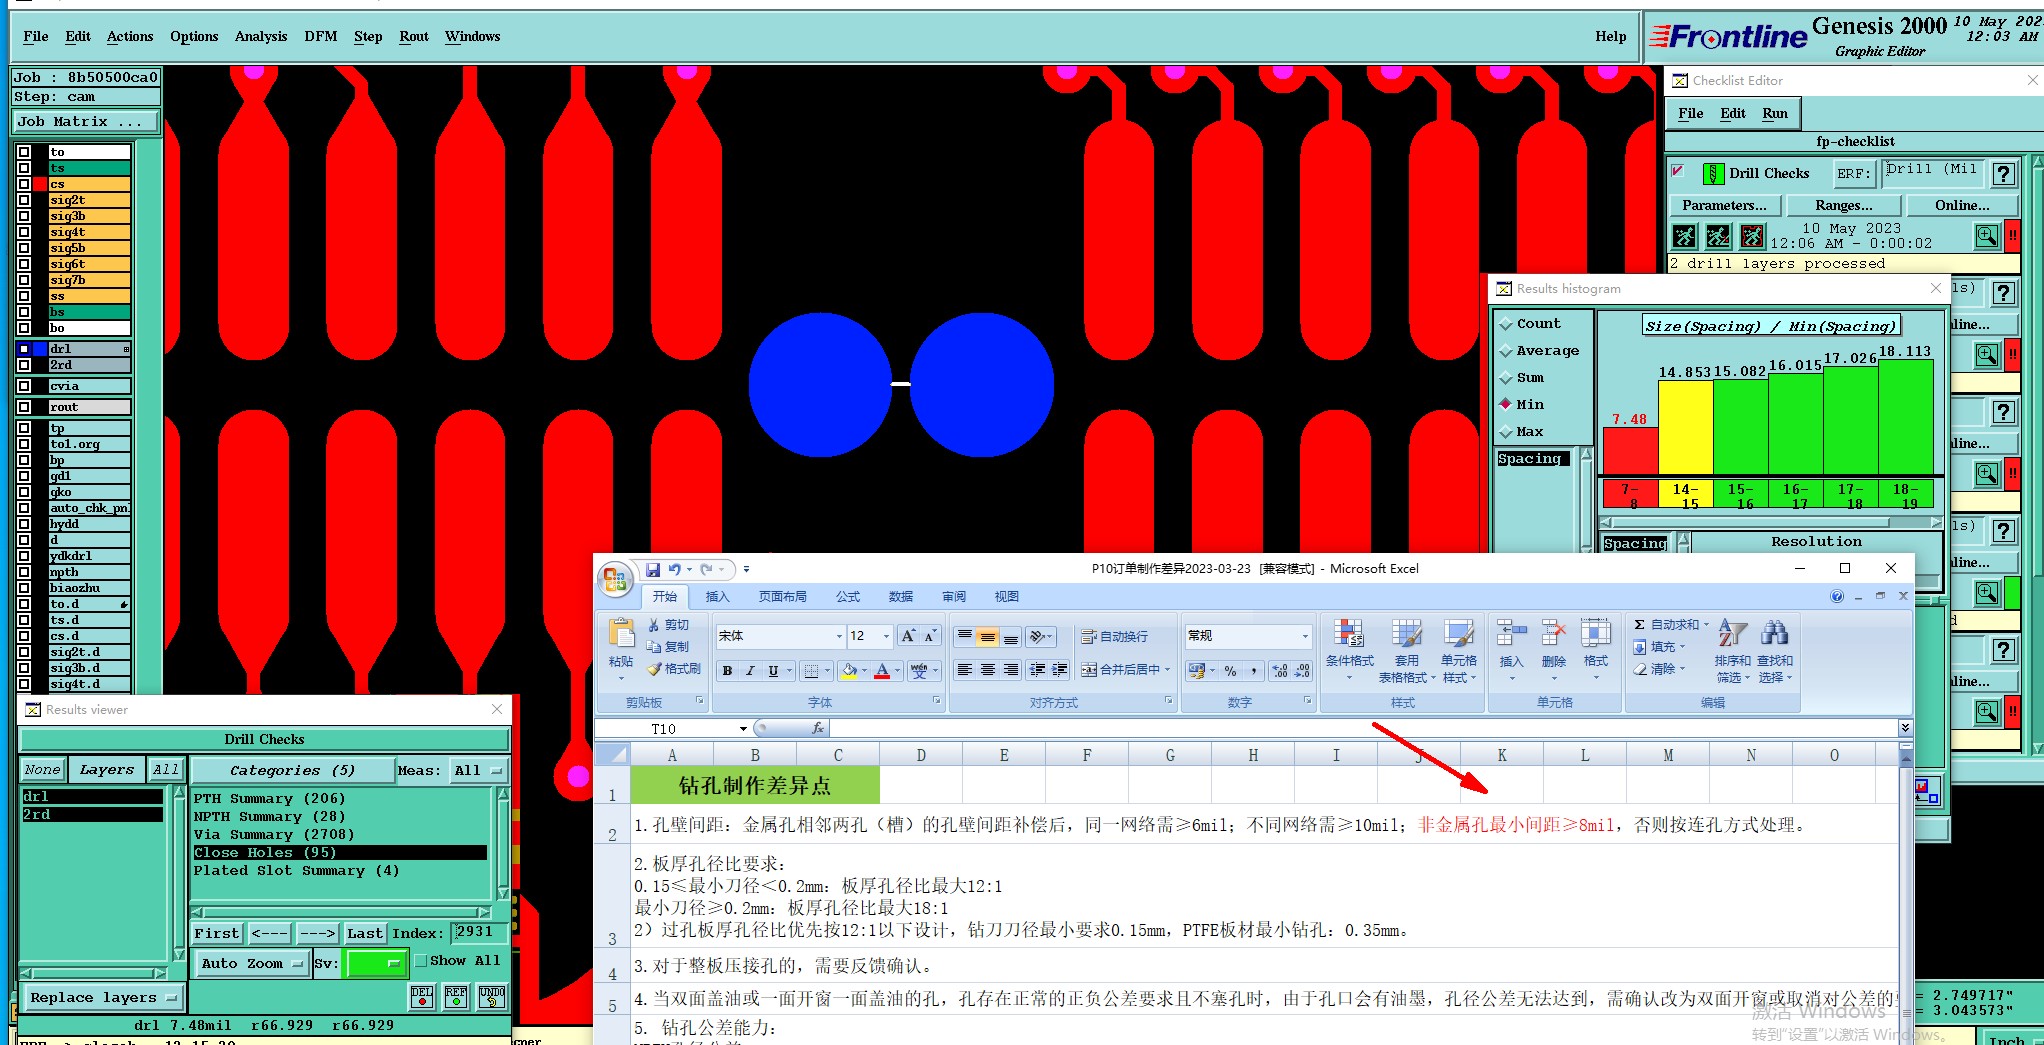2044x1045 pixels.
Task: Click the Conditional Formatting icon
Action: pyautogui.click(x=1349, y=634)
